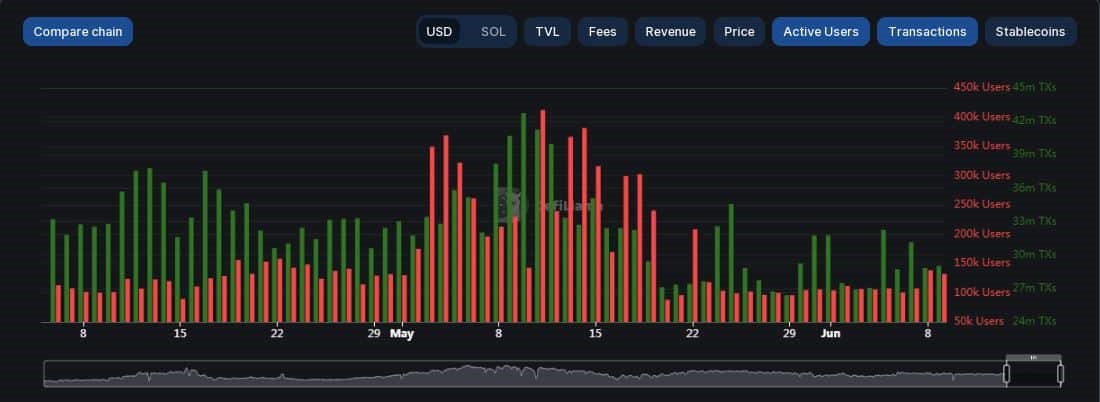Toggle the TVL metric

click(x=547, y=32)
